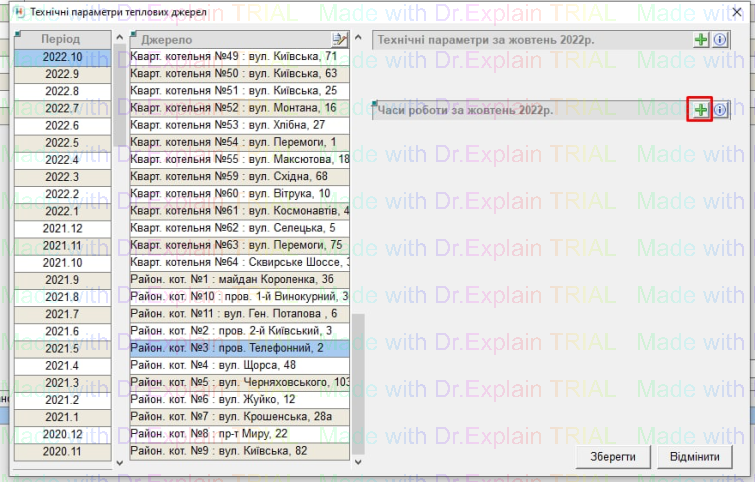Image resolution: width=755 pixels, height=482 pixels.
Task: Choose Район. кот. №4 вул. Щорса, 48
Action: (x=238, y=364)
